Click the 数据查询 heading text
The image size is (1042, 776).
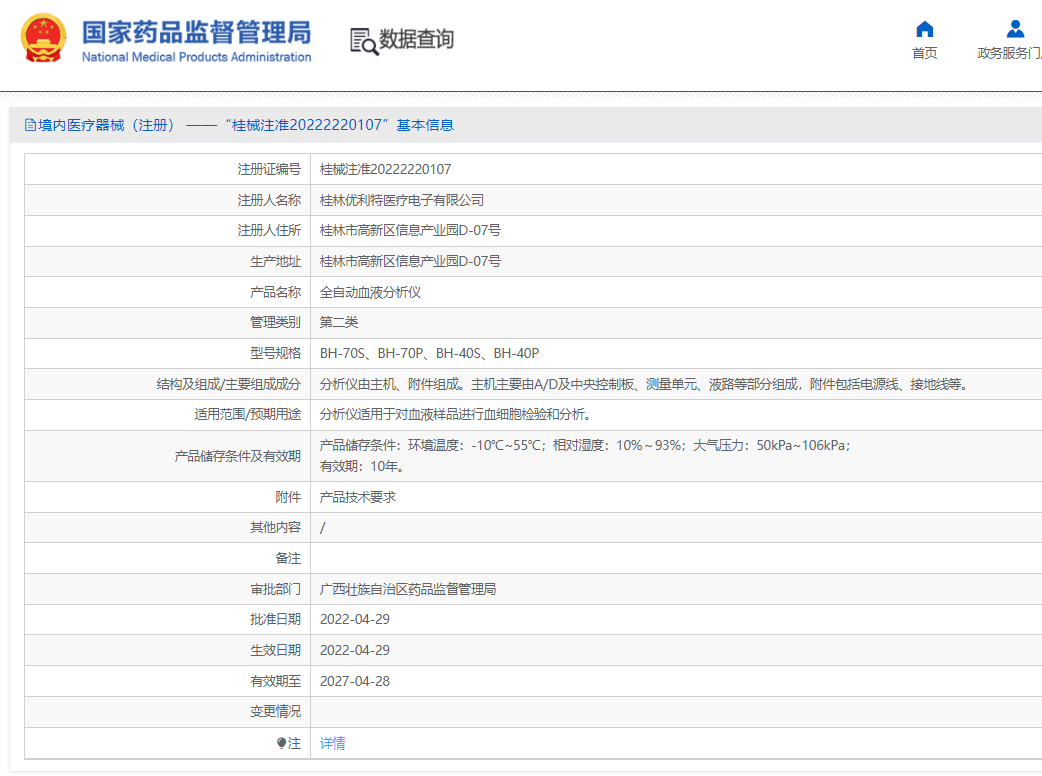click(x=416, y=39)
